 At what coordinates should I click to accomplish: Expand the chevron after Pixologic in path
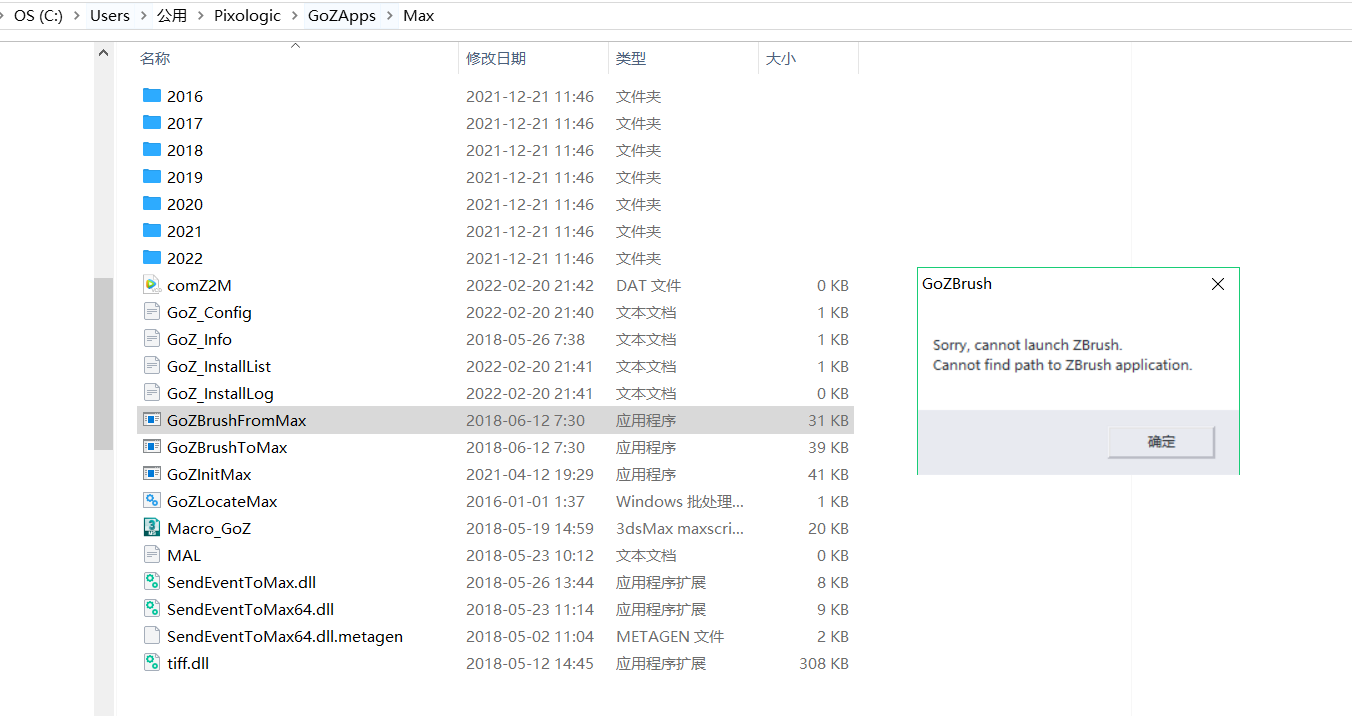point(295,16)
